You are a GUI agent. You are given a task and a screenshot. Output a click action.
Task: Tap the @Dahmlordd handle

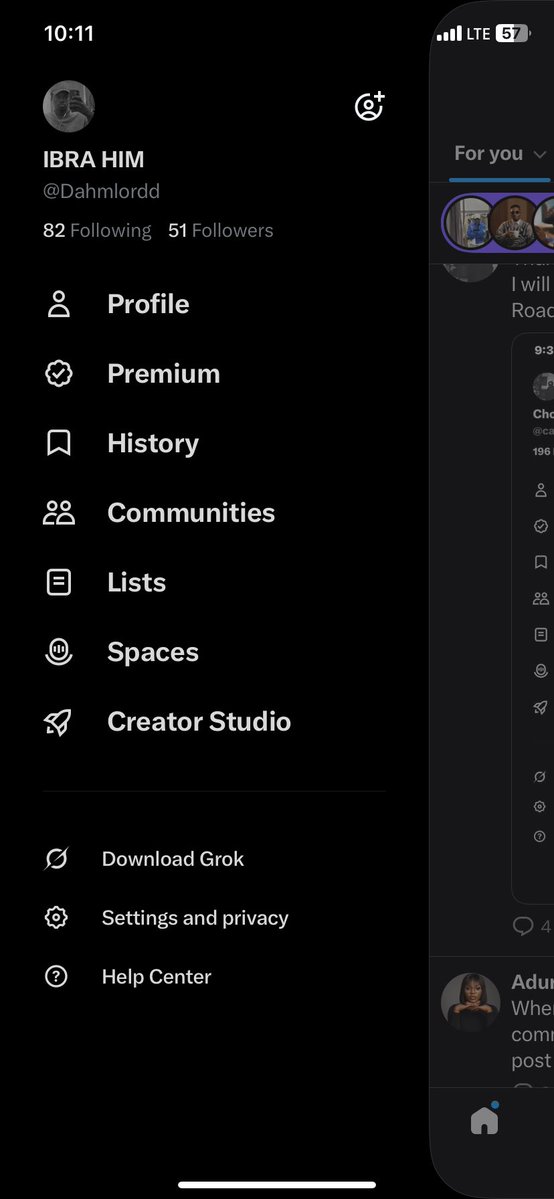click(x=101, y=191)
